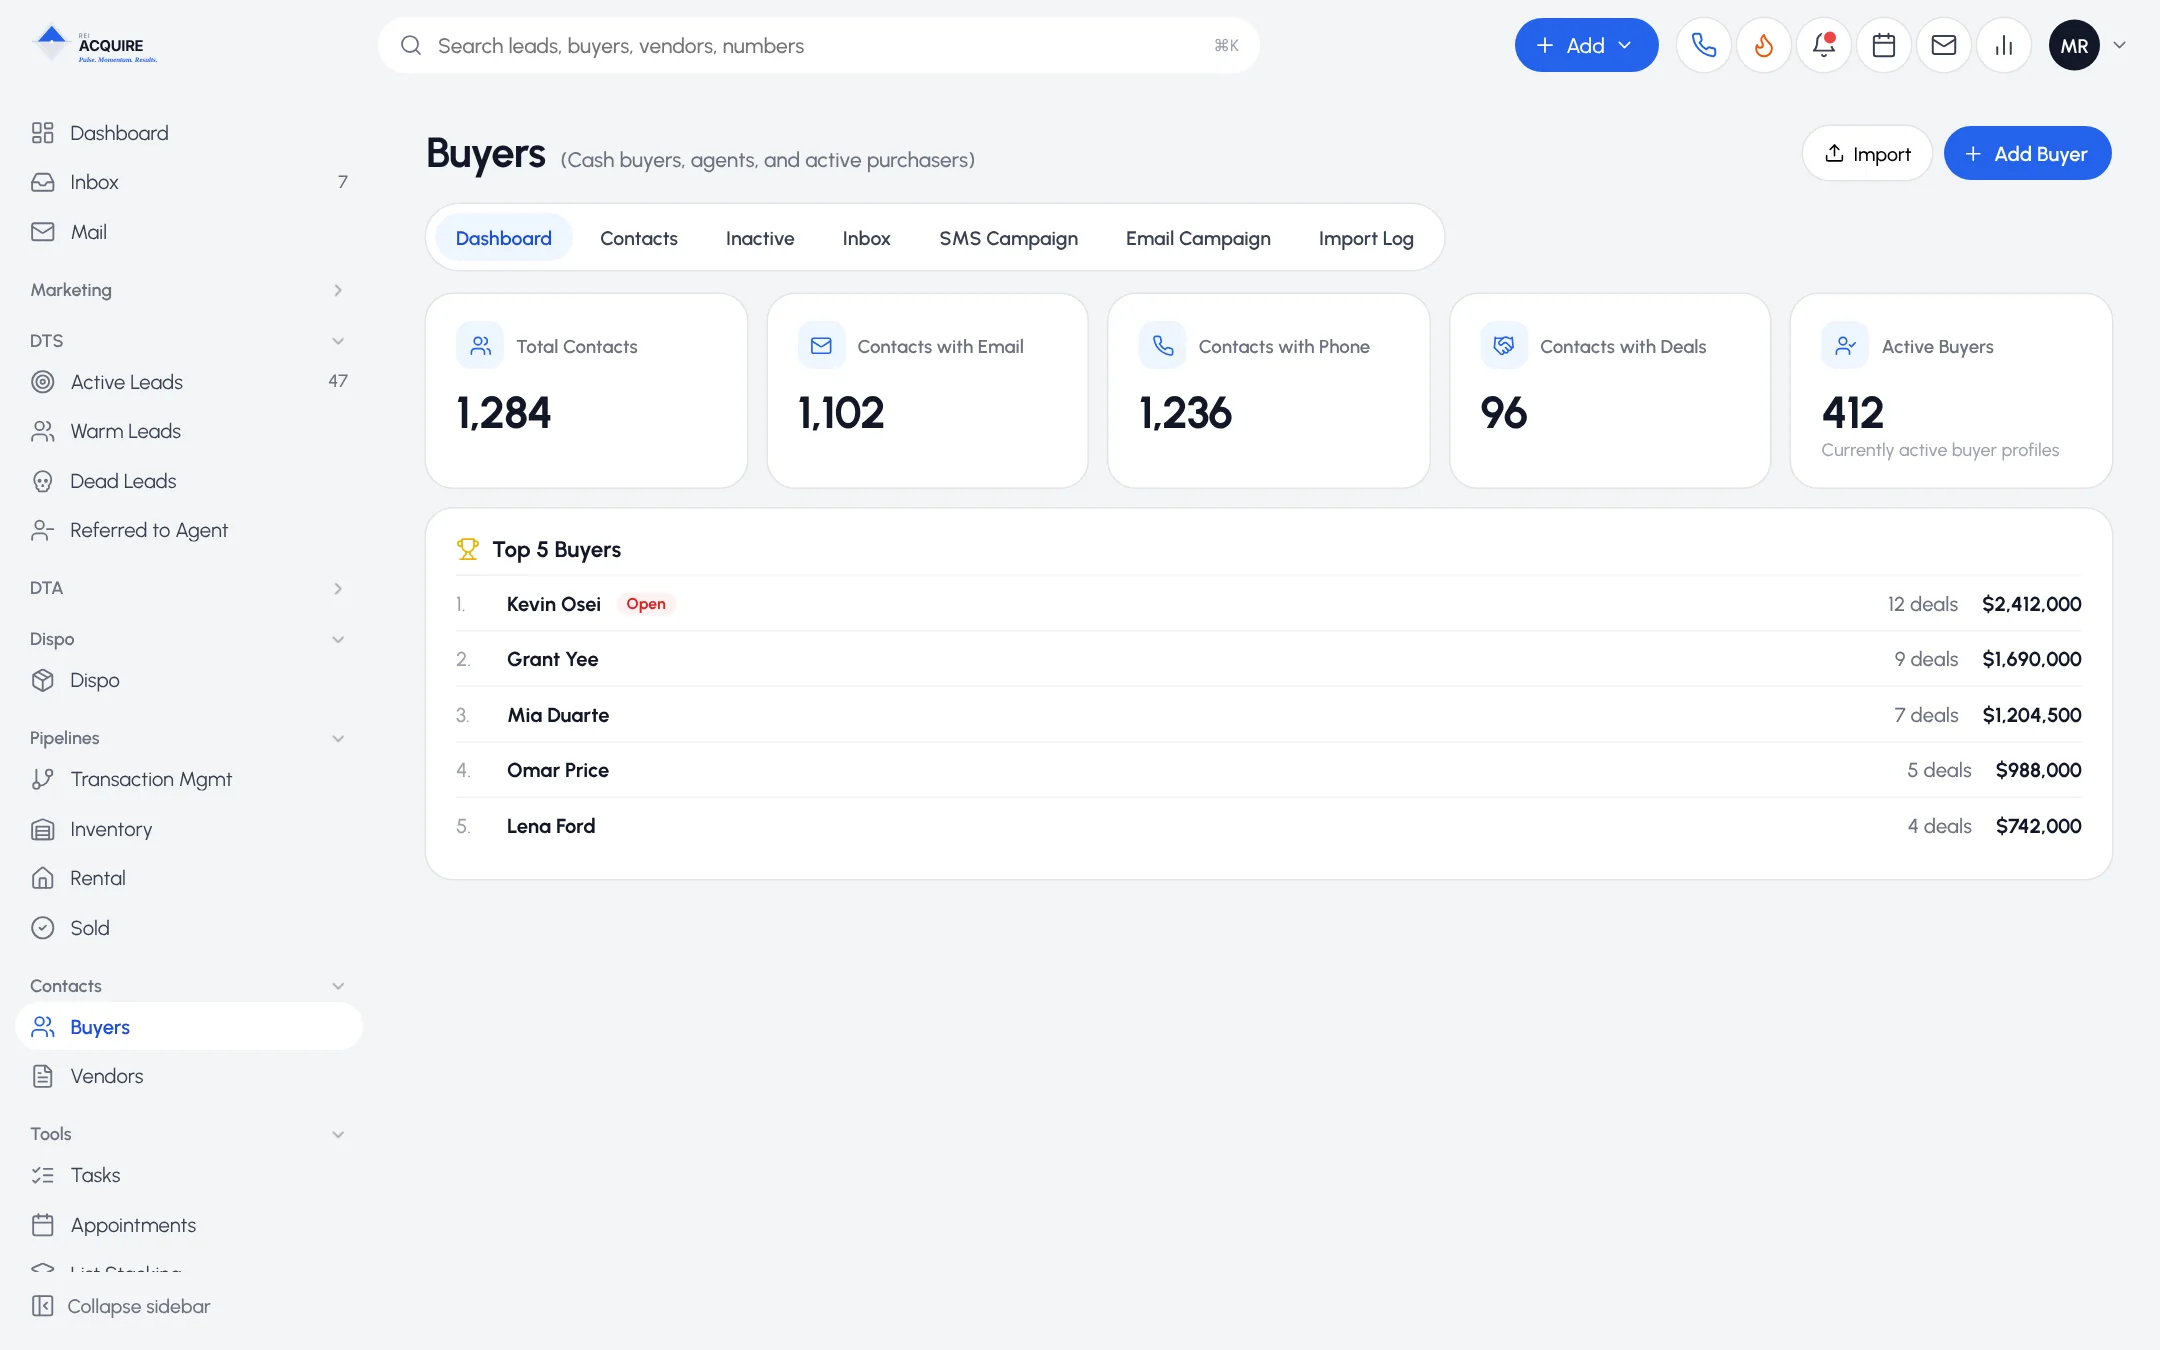Open the phone dialer icon

click(1703, 45)
